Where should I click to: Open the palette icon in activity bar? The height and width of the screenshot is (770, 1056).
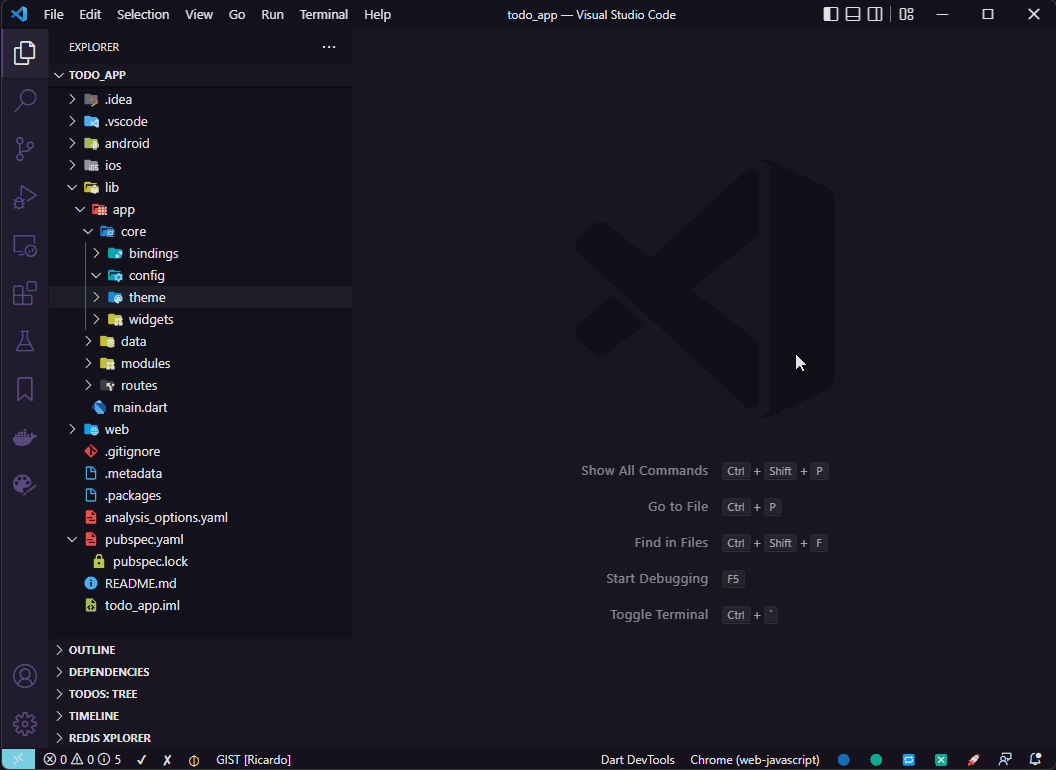point(24,484)
